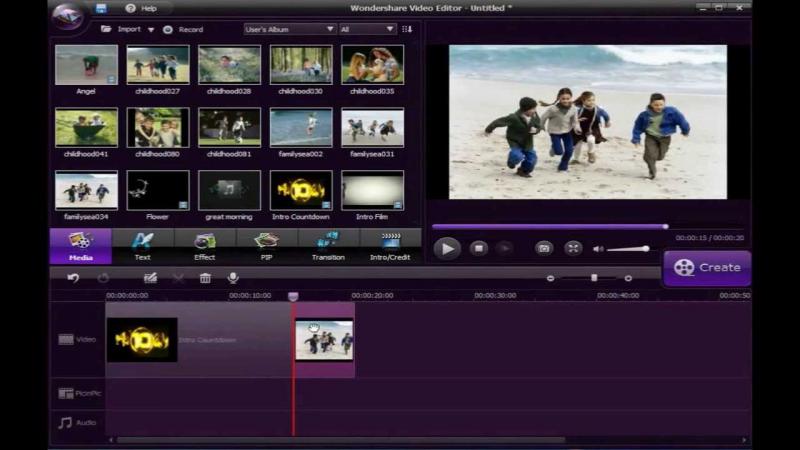Select the Angel thumbnail

pyautogui.click(x=86, y=65)
